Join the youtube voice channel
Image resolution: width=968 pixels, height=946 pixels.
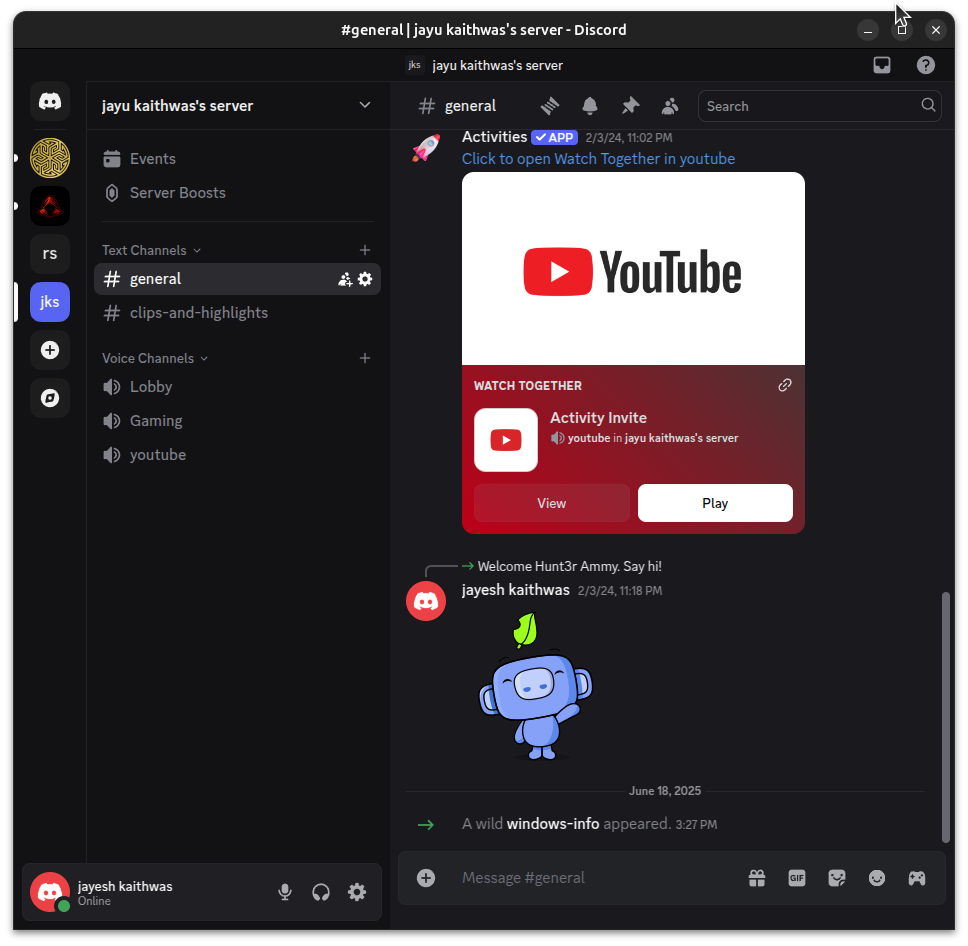click(237, 454)
